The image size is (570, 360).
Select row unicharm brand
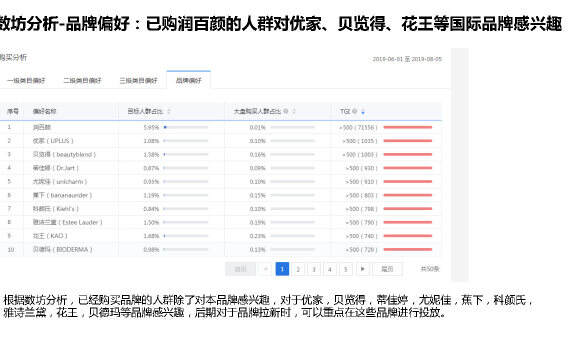click(x=220, y=181)
